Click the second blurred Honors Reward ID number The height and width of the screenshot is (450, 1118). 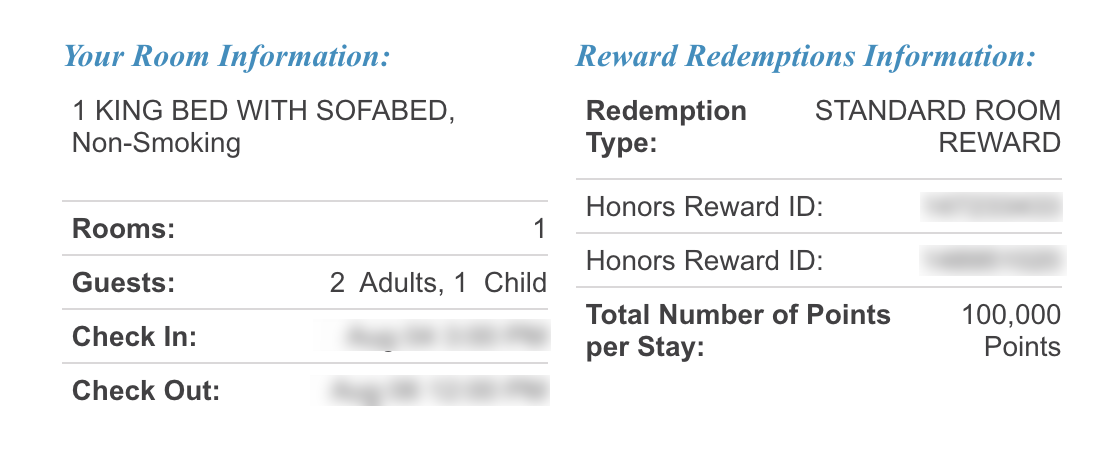click(x=993, y=261)
